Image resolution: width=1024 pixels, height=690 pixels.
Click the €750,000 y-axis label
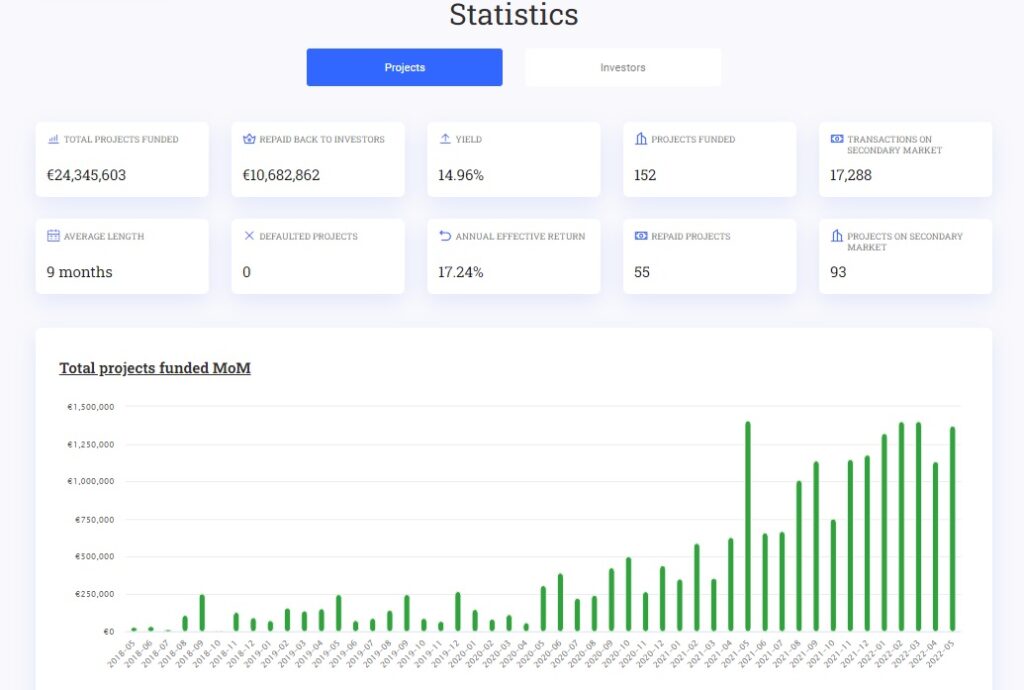tap(95, 520)
